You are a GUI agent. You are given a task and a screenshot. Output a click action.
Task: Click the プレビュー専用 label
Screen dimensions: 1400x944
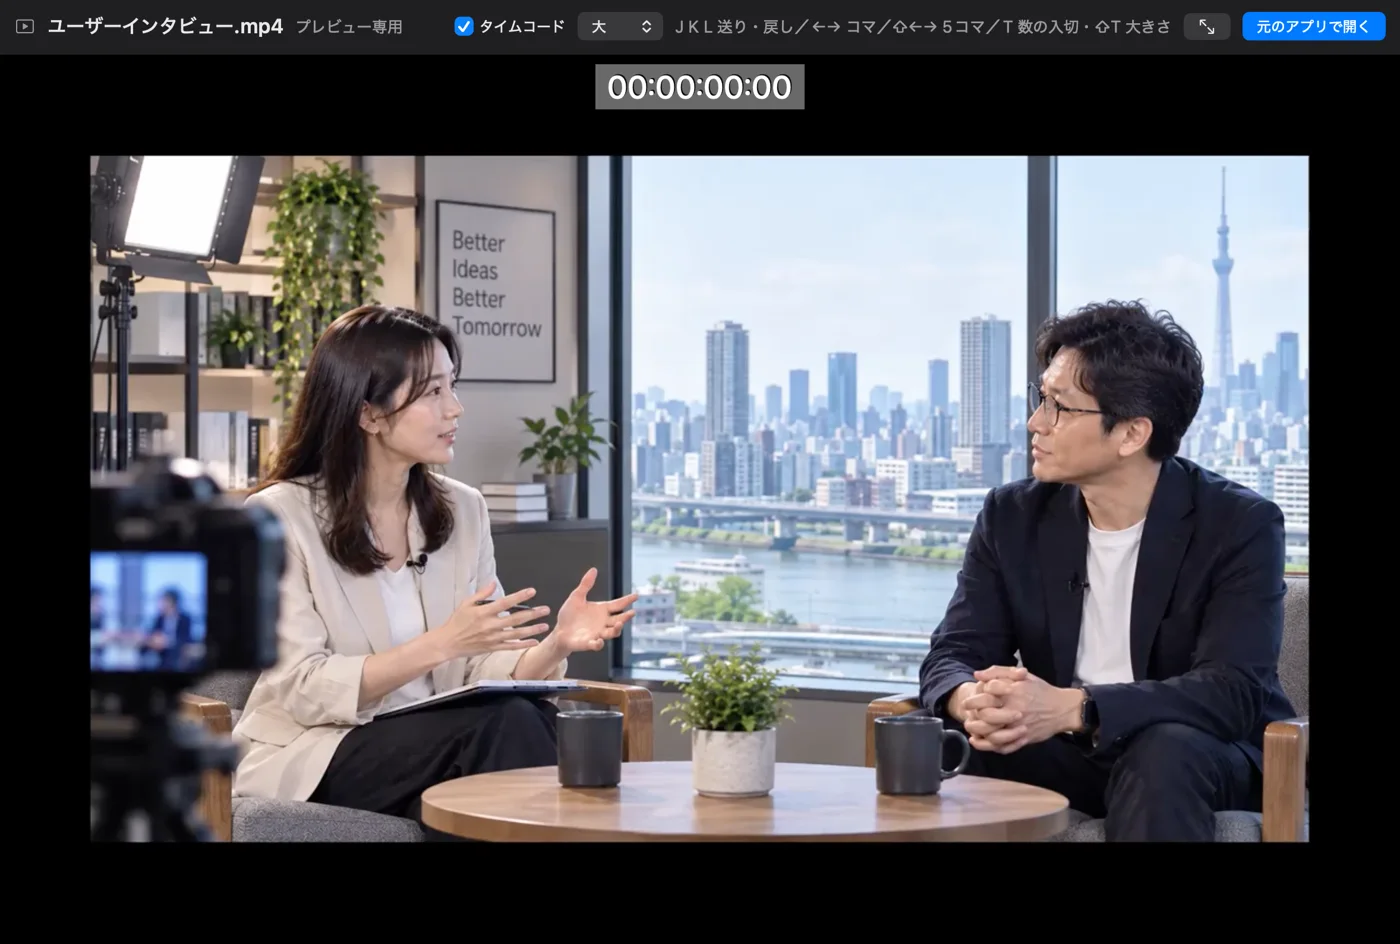349,27
